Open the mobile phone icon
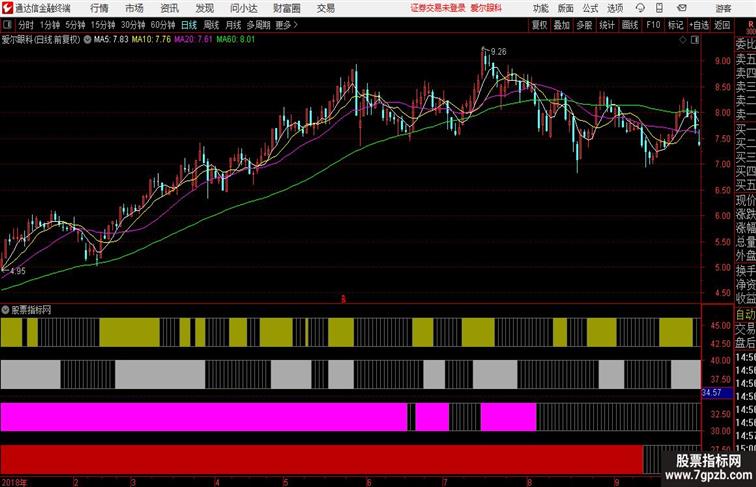The image size is (756, 487). [659, 8]
